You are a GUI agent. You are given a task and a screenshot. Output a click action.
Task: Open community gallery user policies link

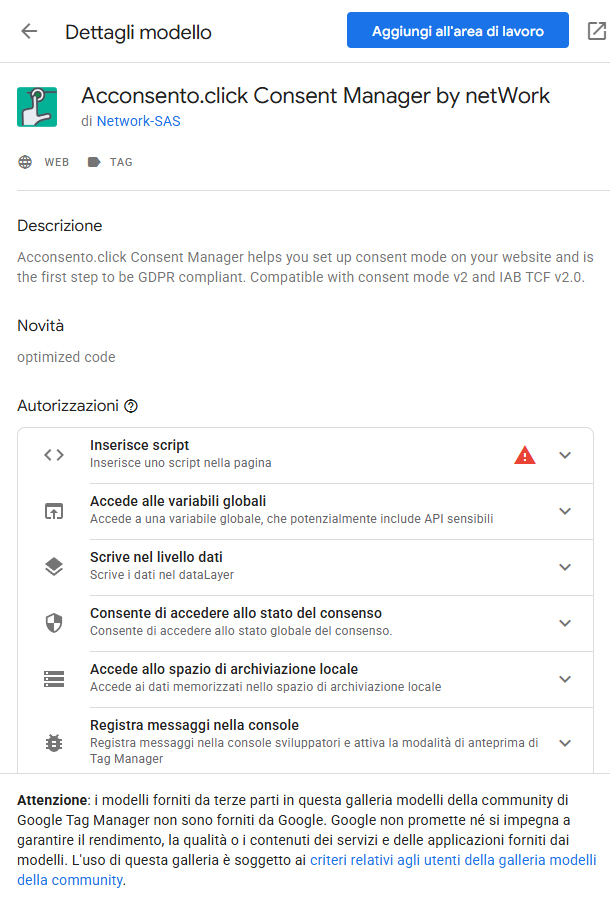pos(306,870)
